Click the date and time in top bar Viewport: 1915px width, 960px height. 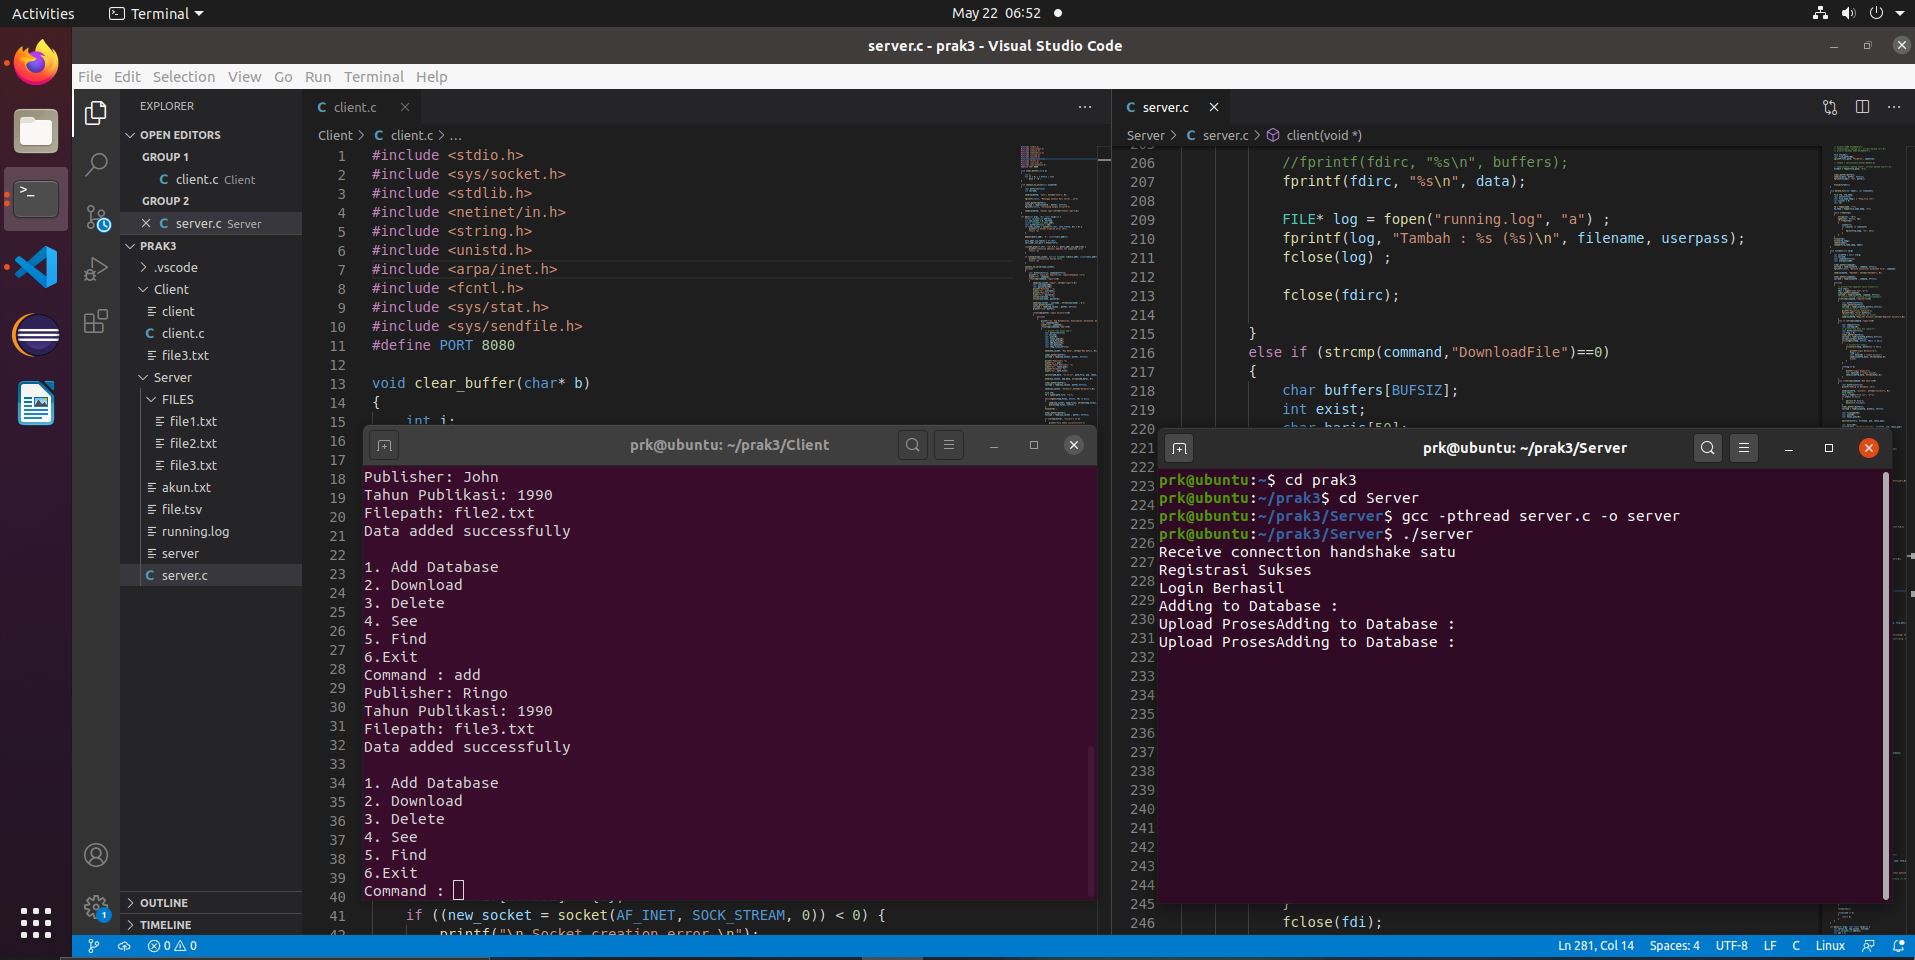click(996, 13)
